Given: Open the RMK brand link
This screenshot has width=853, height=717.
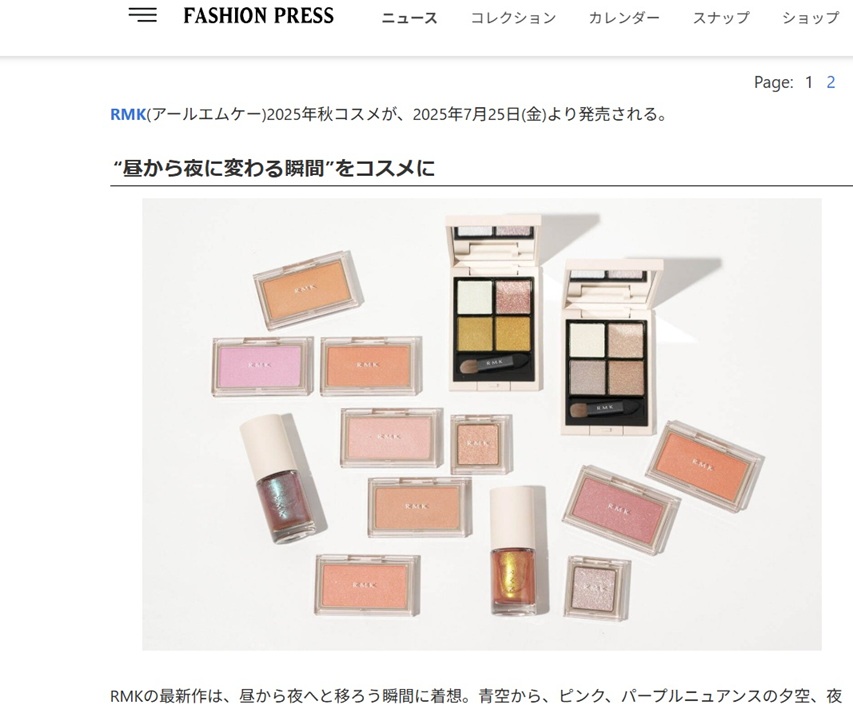Looking at the screenshot, I should [128, 114].
